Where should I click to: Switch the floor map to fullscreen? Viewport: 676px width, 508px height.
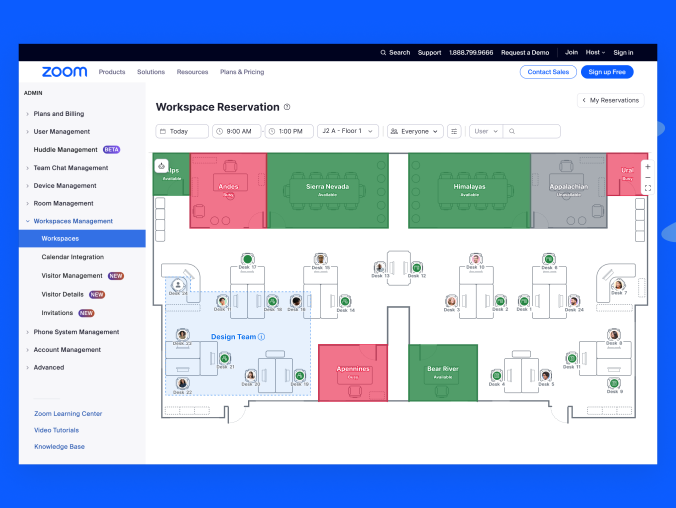647,188
